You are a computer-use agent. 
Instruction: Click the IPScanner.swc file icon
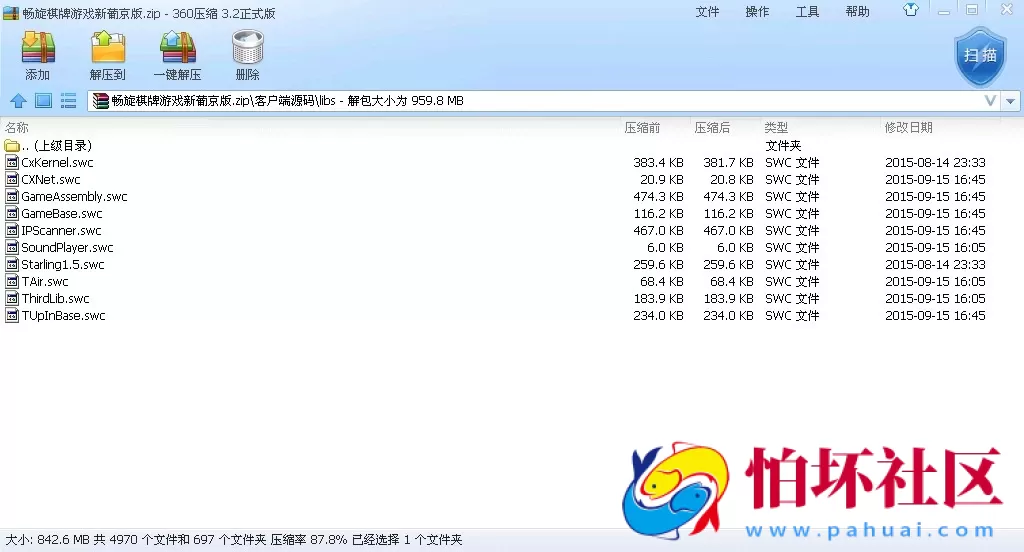point(12,230)
